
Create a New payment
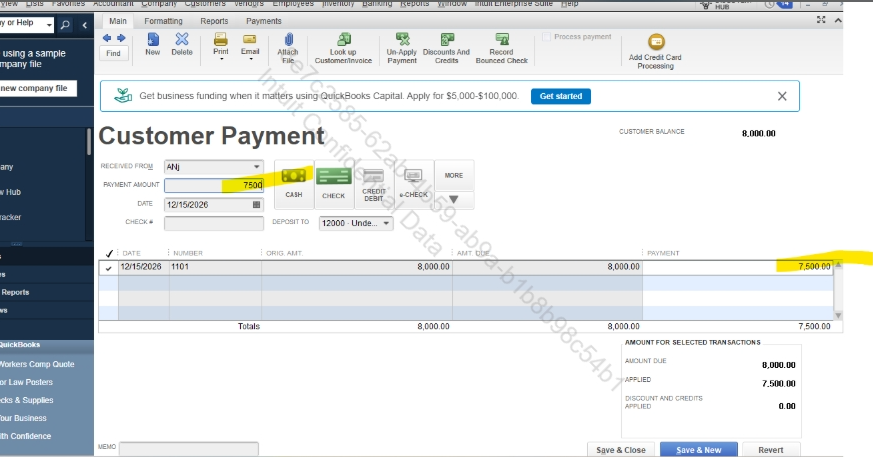pos(153,44)
